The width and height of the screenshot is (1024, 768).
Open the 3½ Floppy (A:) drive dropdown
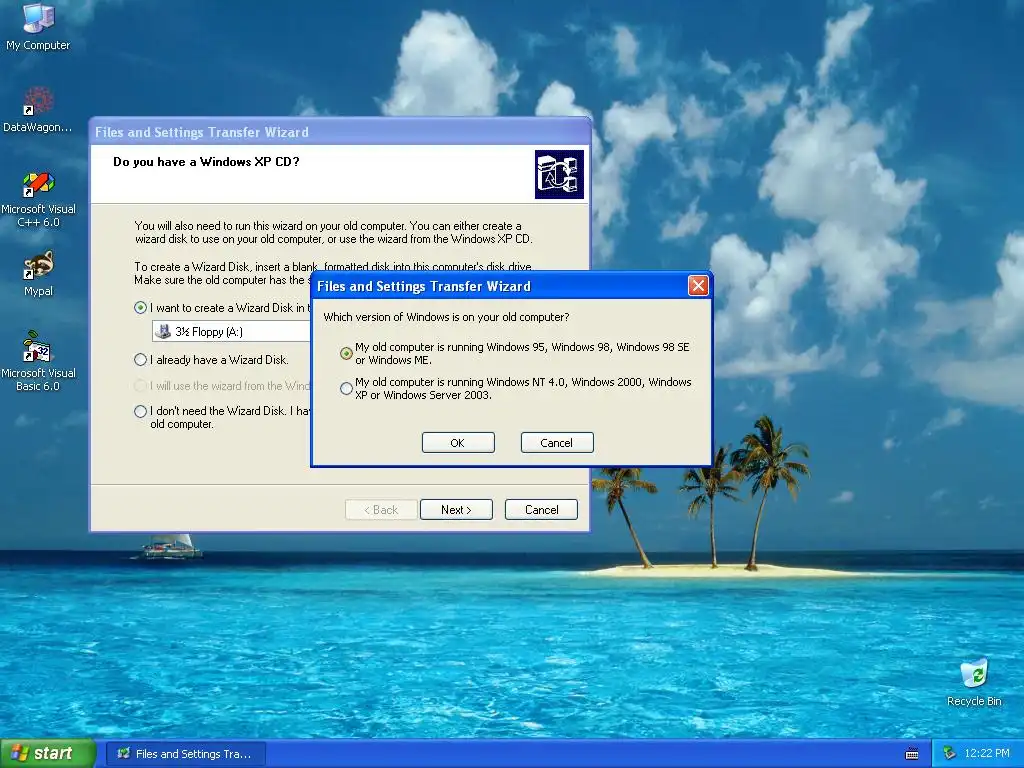click(231, 332)
